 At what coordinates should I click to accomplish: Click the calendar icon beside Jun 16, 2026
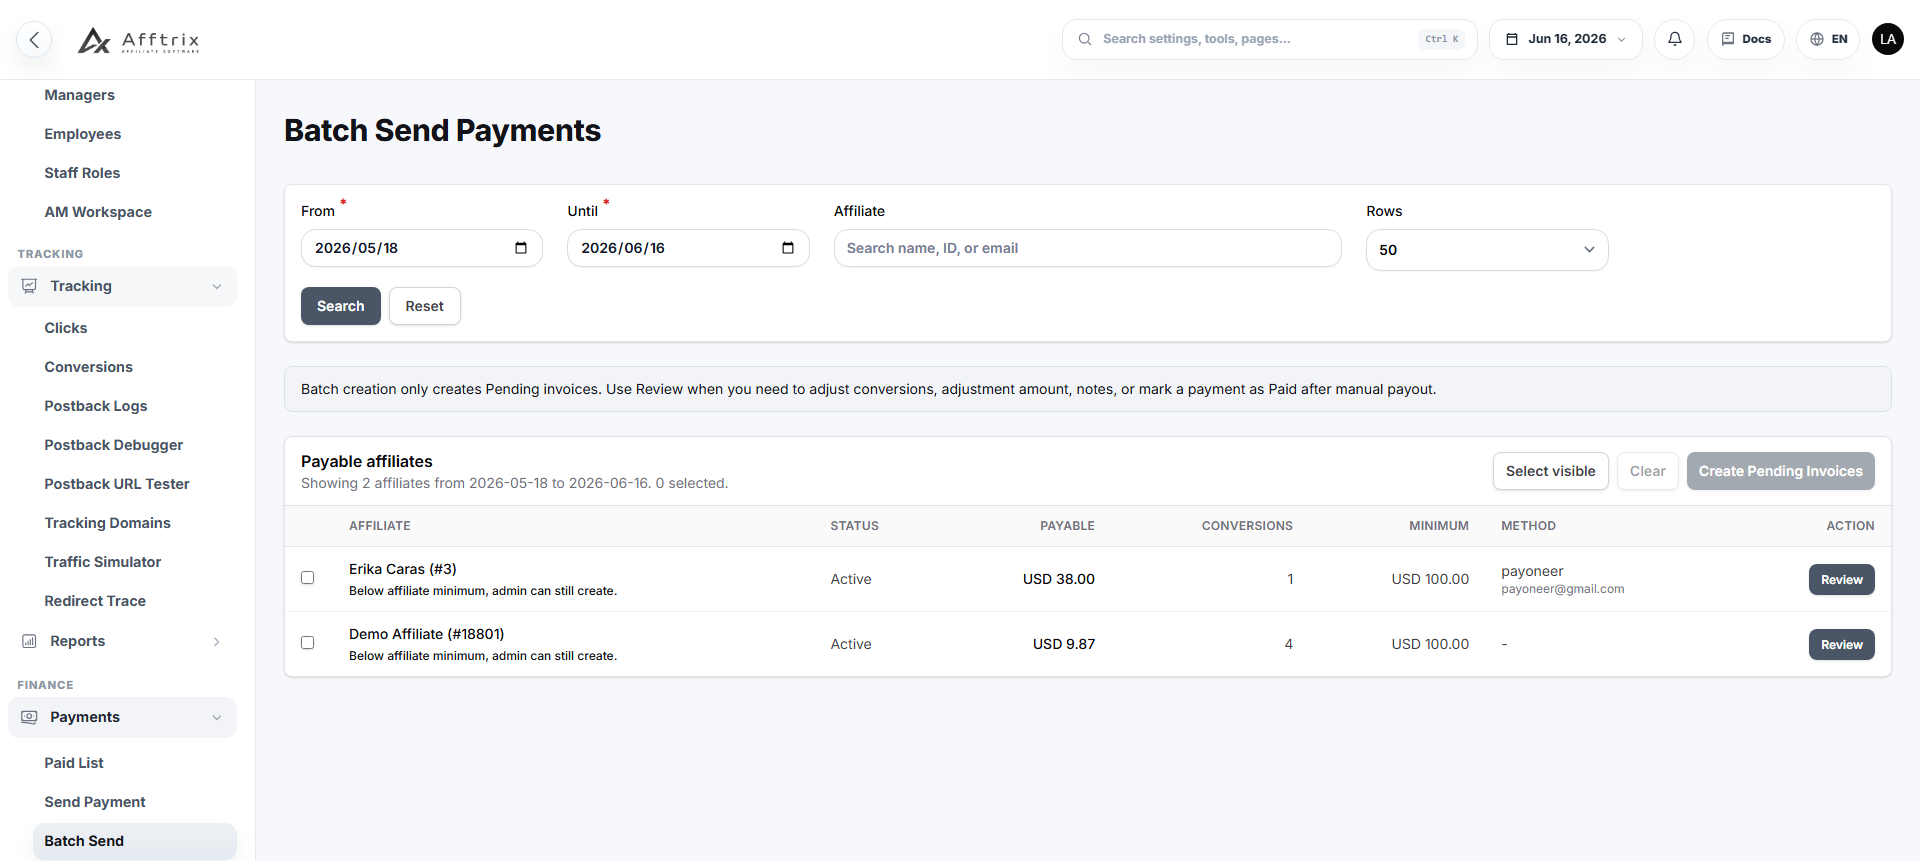1512,39
